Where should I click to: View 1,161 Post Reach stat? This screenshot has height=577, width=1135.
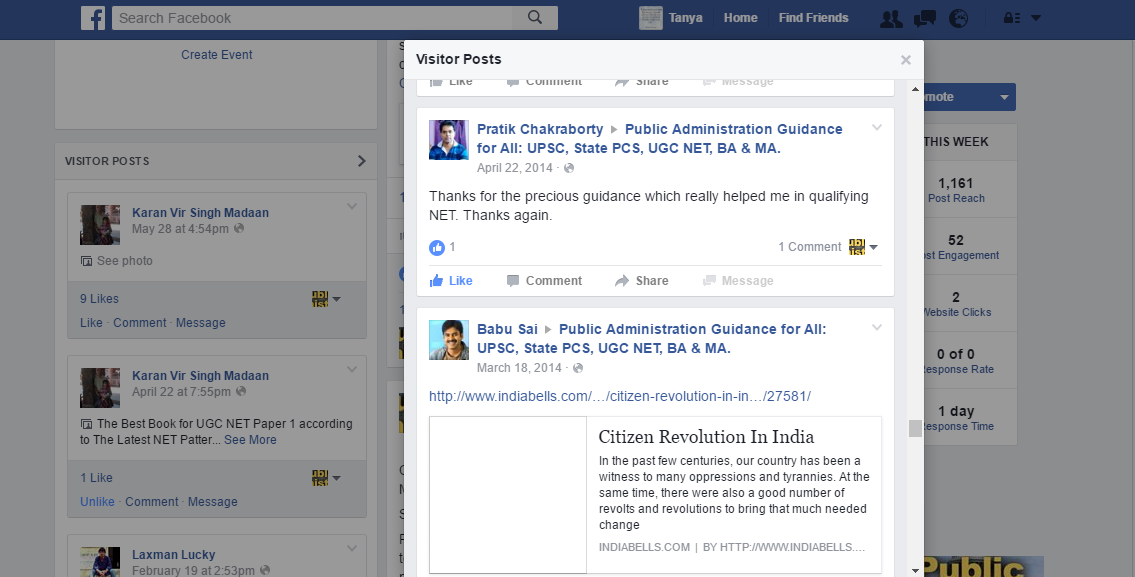coord(955,190)
